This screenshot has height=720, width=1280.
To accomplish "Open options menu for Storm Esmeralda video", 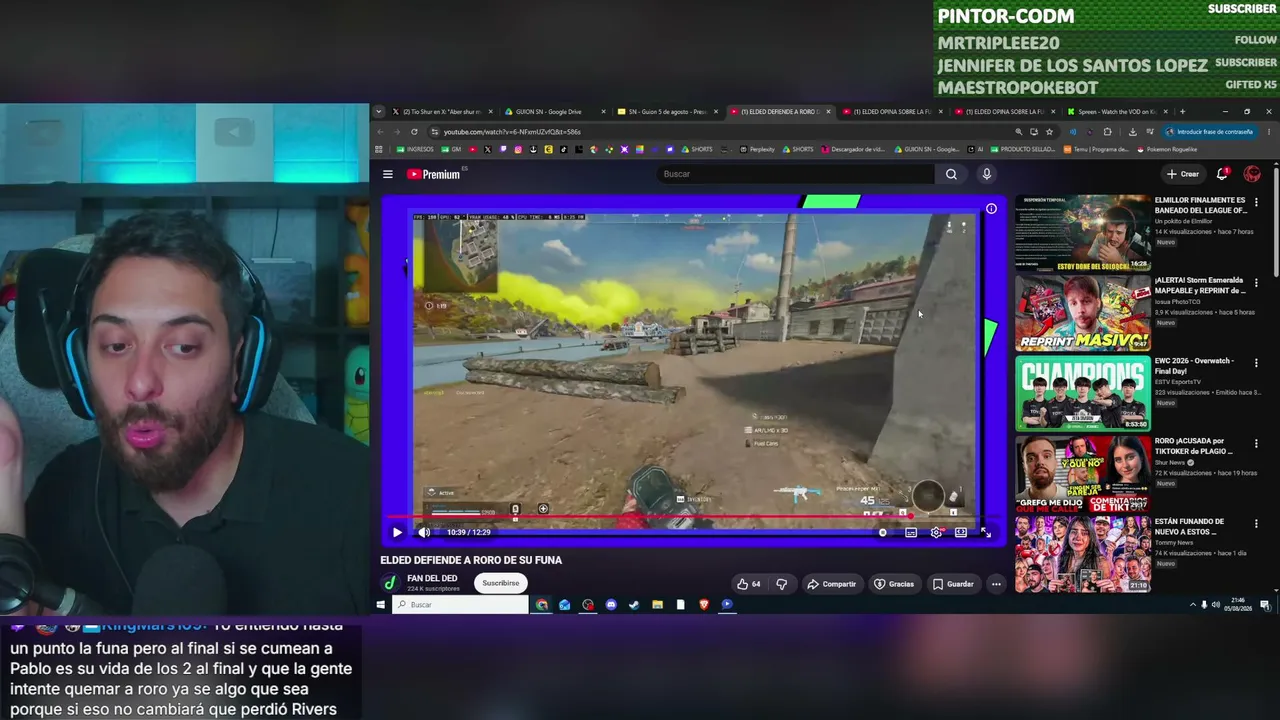I will [1256, 282].
